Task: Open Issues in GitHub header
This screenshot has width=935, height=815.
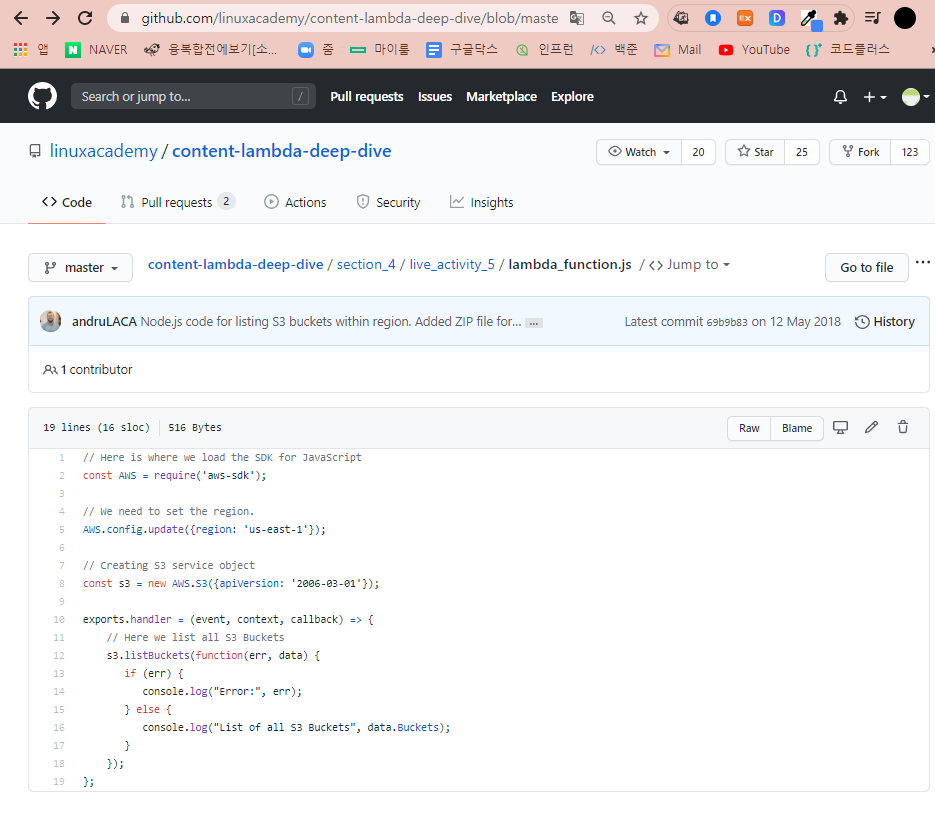Action: (x=435, y=97)
